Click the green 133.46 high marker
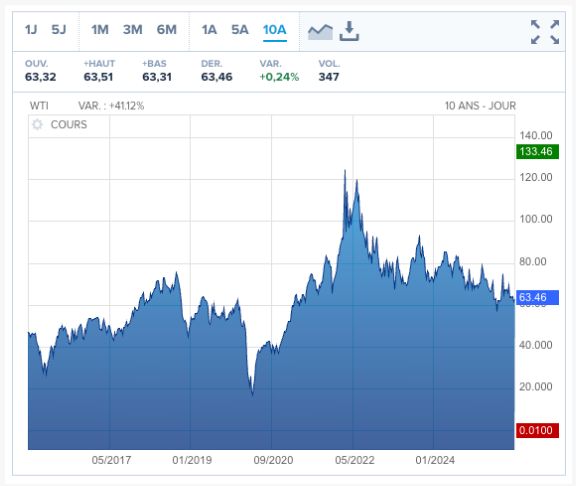The image size is (576, 486). coord(537,151)
